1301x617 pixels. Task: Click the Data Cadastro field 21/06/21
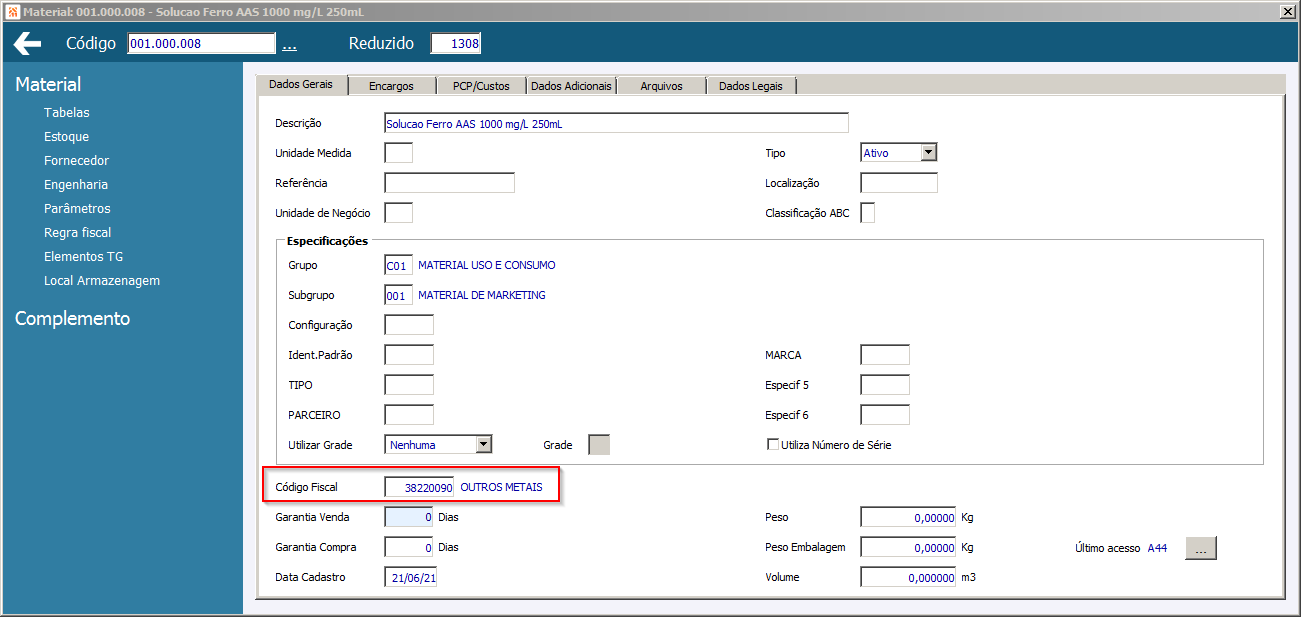[410, 577]
